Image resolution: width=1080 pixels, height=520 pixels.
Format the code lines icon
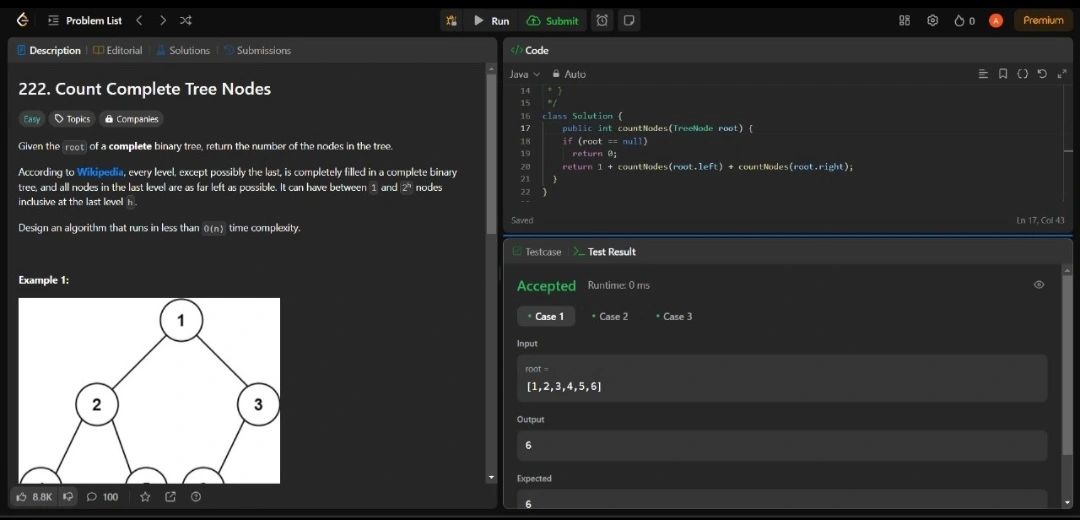[x=983, y=74]
